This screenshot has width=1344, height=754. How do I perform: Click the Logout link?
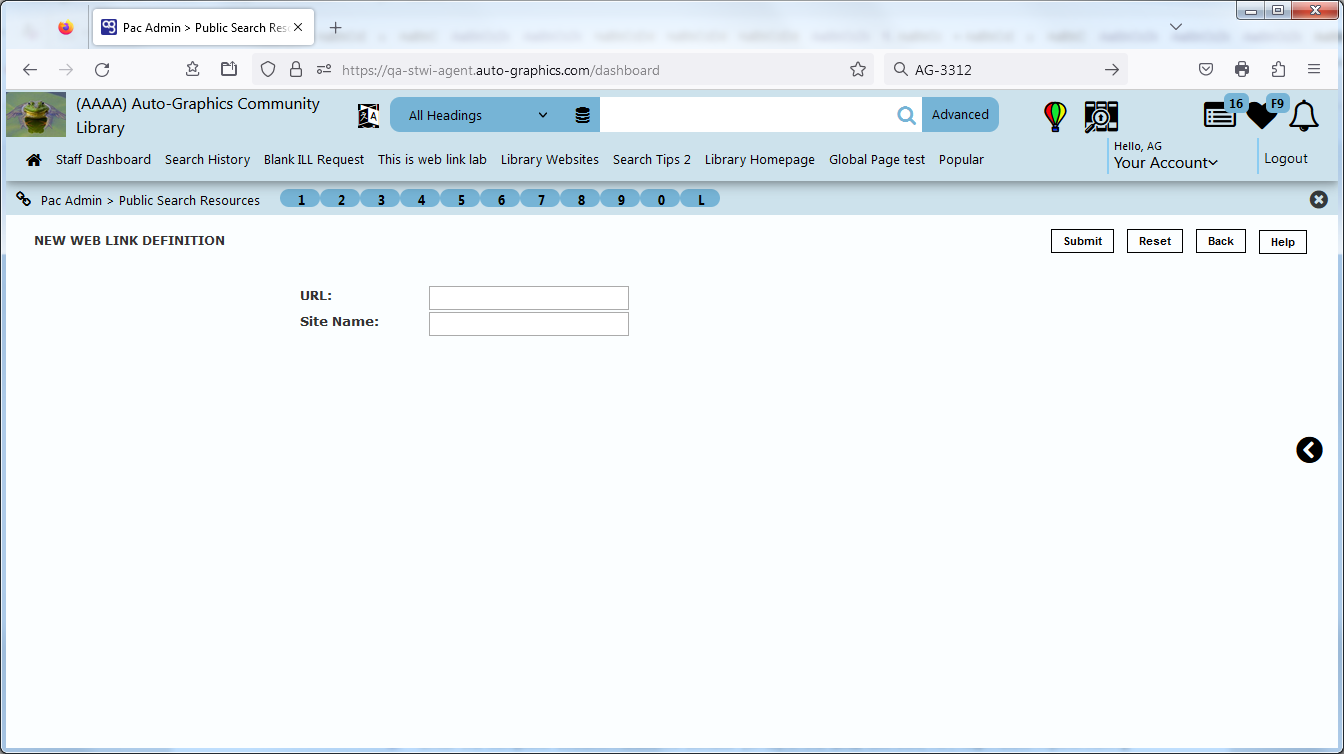click(1286, 159)
